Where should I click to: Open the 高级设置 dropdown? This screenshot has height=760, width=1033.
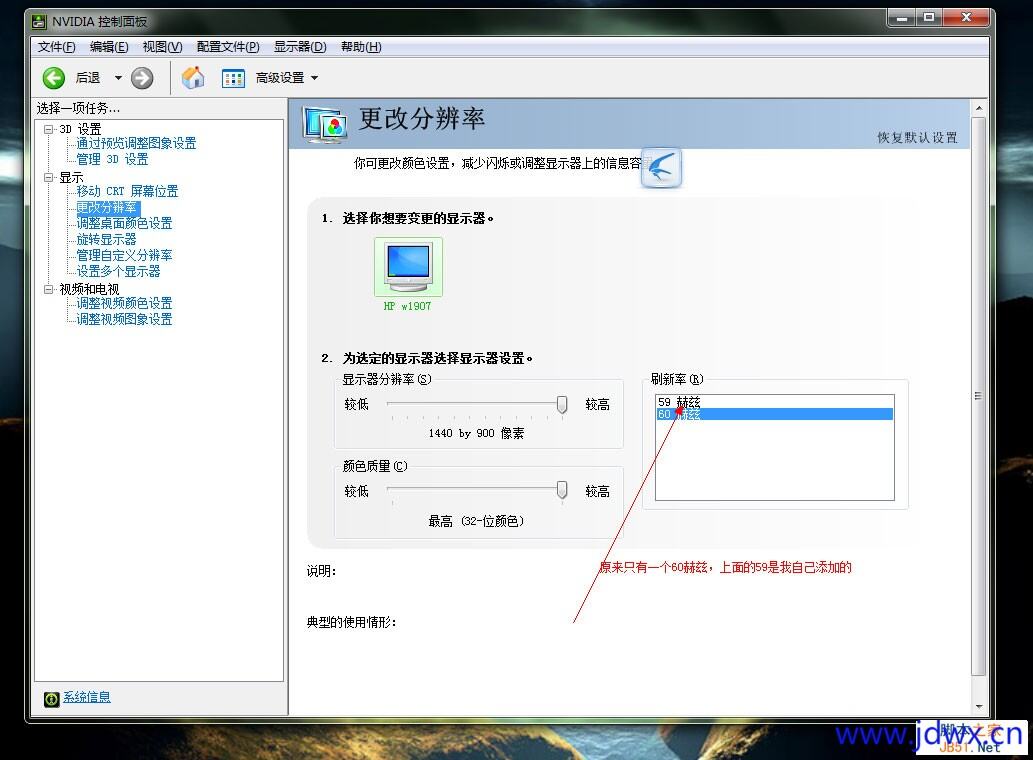[x=287, y=78]
